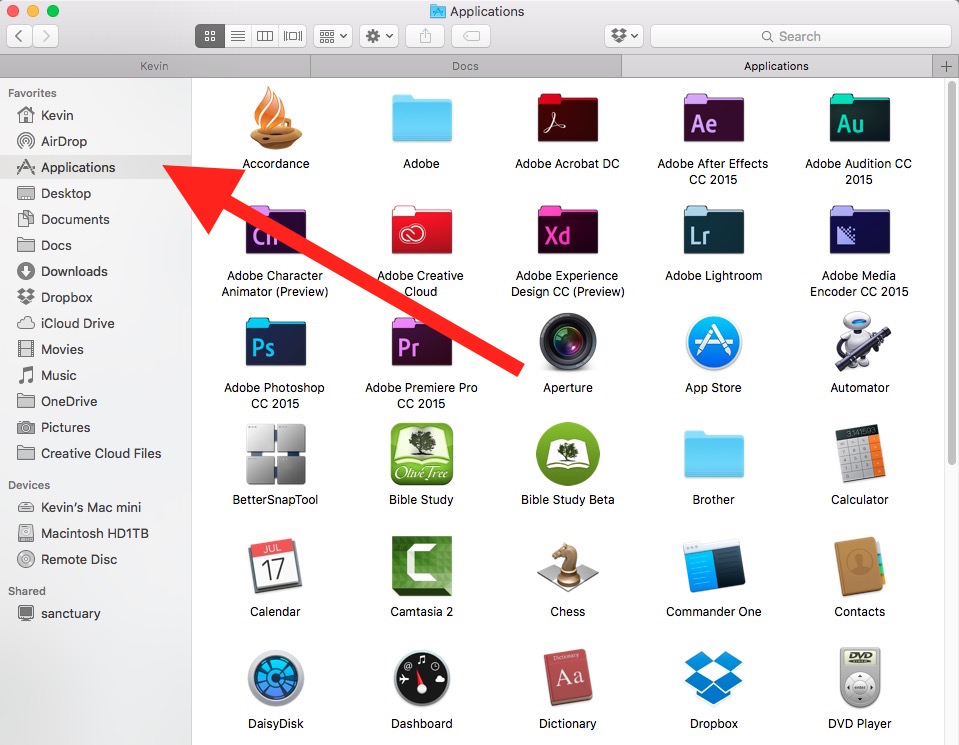Open Movies in the sidebar
Image resolution: width=959 pixels, height=745 pixels.
point(95,349)
